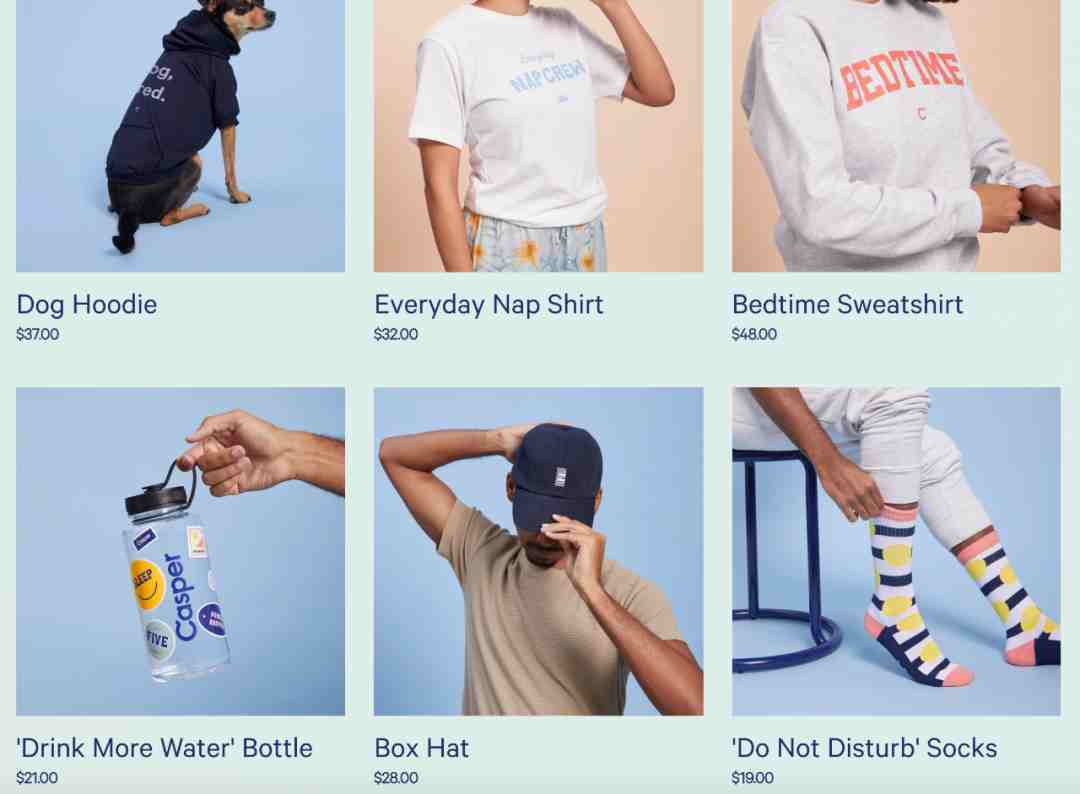
Task: Click the $19.00 socks price
Action: tap(752, 777)
